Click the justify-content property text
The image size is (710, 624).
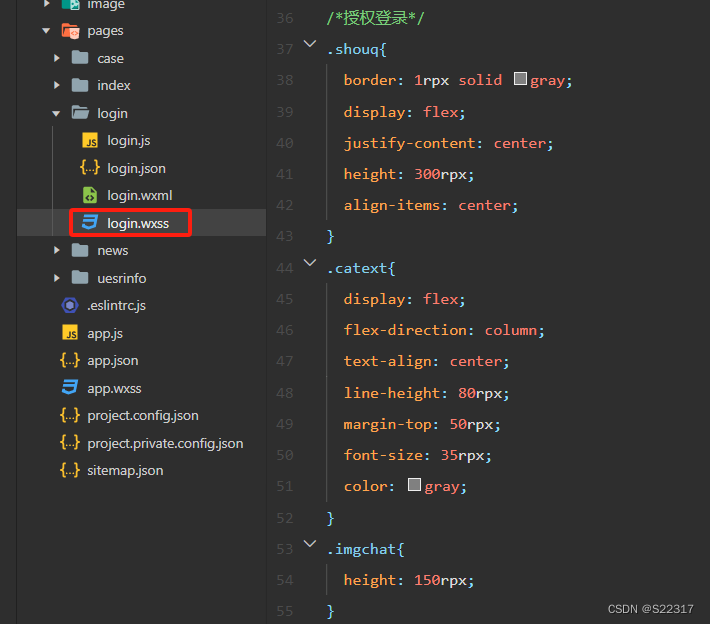(409, 143)
